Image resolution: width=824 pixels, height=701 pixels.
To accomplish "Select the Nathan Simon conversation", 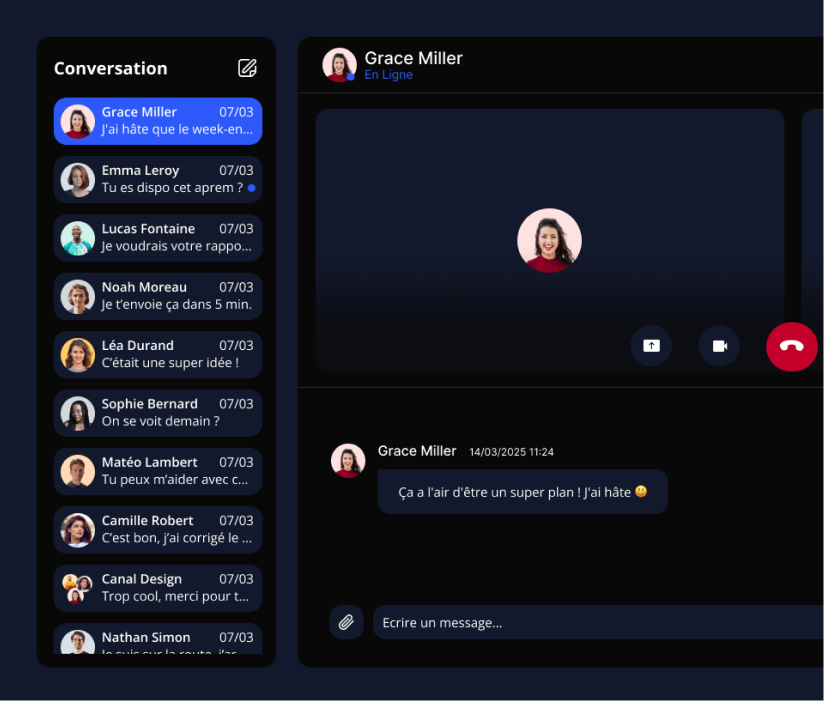I will pyautogui.click(x=158, y=640).
